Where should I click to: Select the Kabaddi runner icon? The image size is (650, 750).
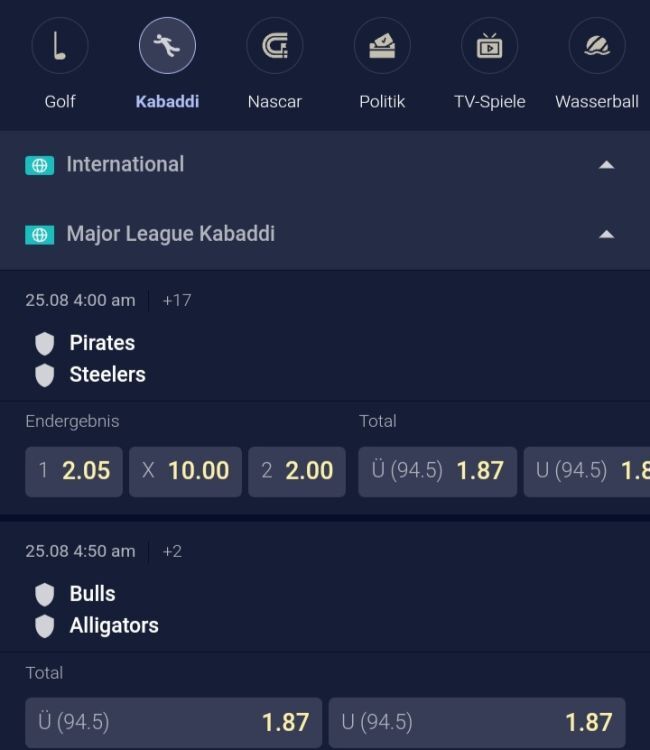167,46
